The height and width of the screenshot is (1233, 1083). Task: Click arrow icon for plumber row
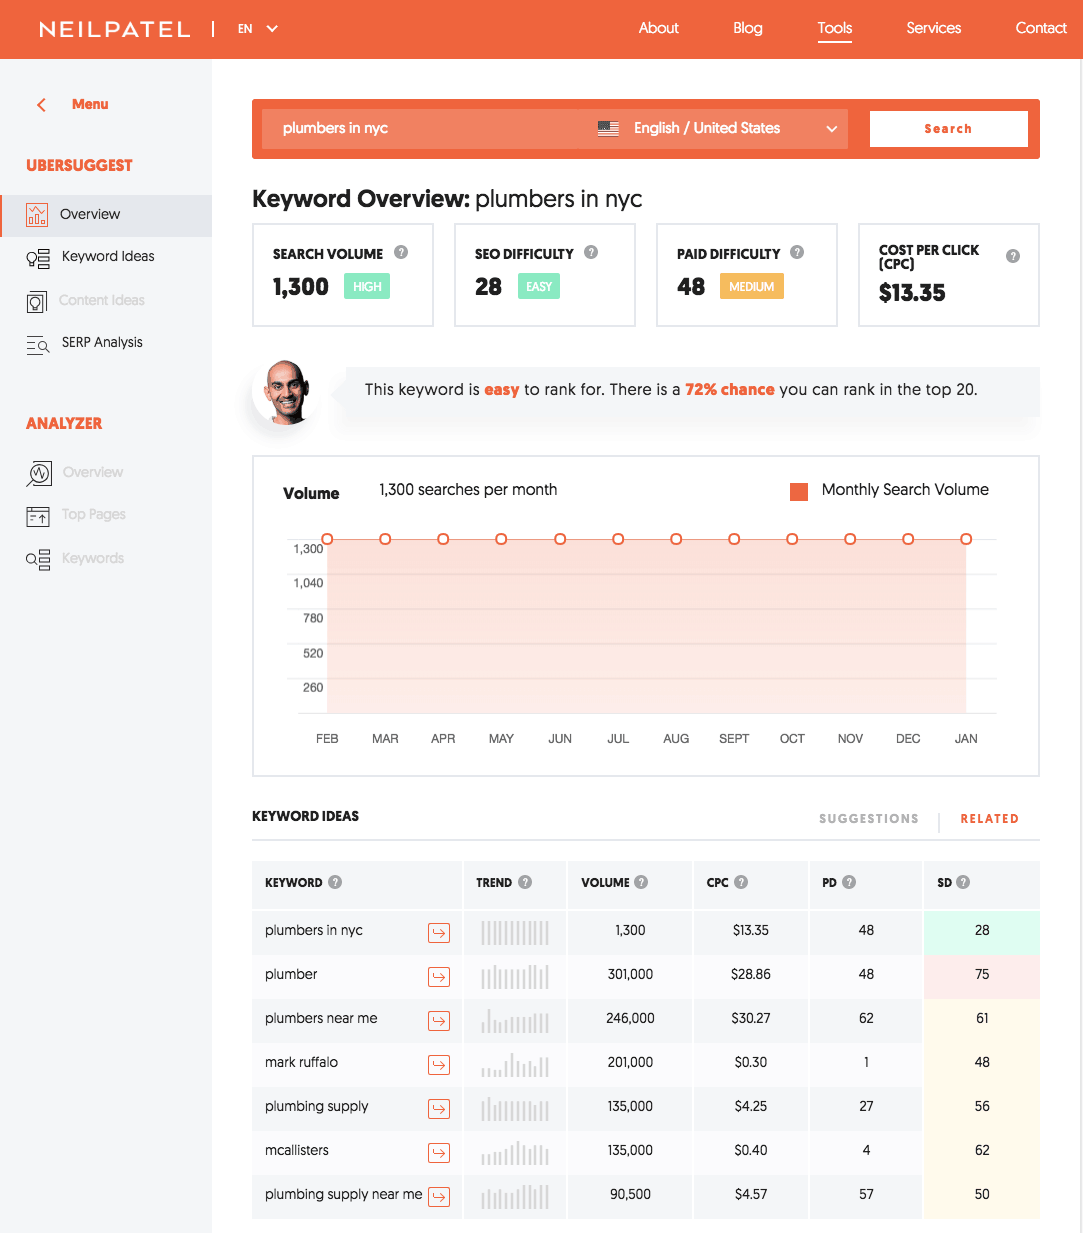coord(439,977)
